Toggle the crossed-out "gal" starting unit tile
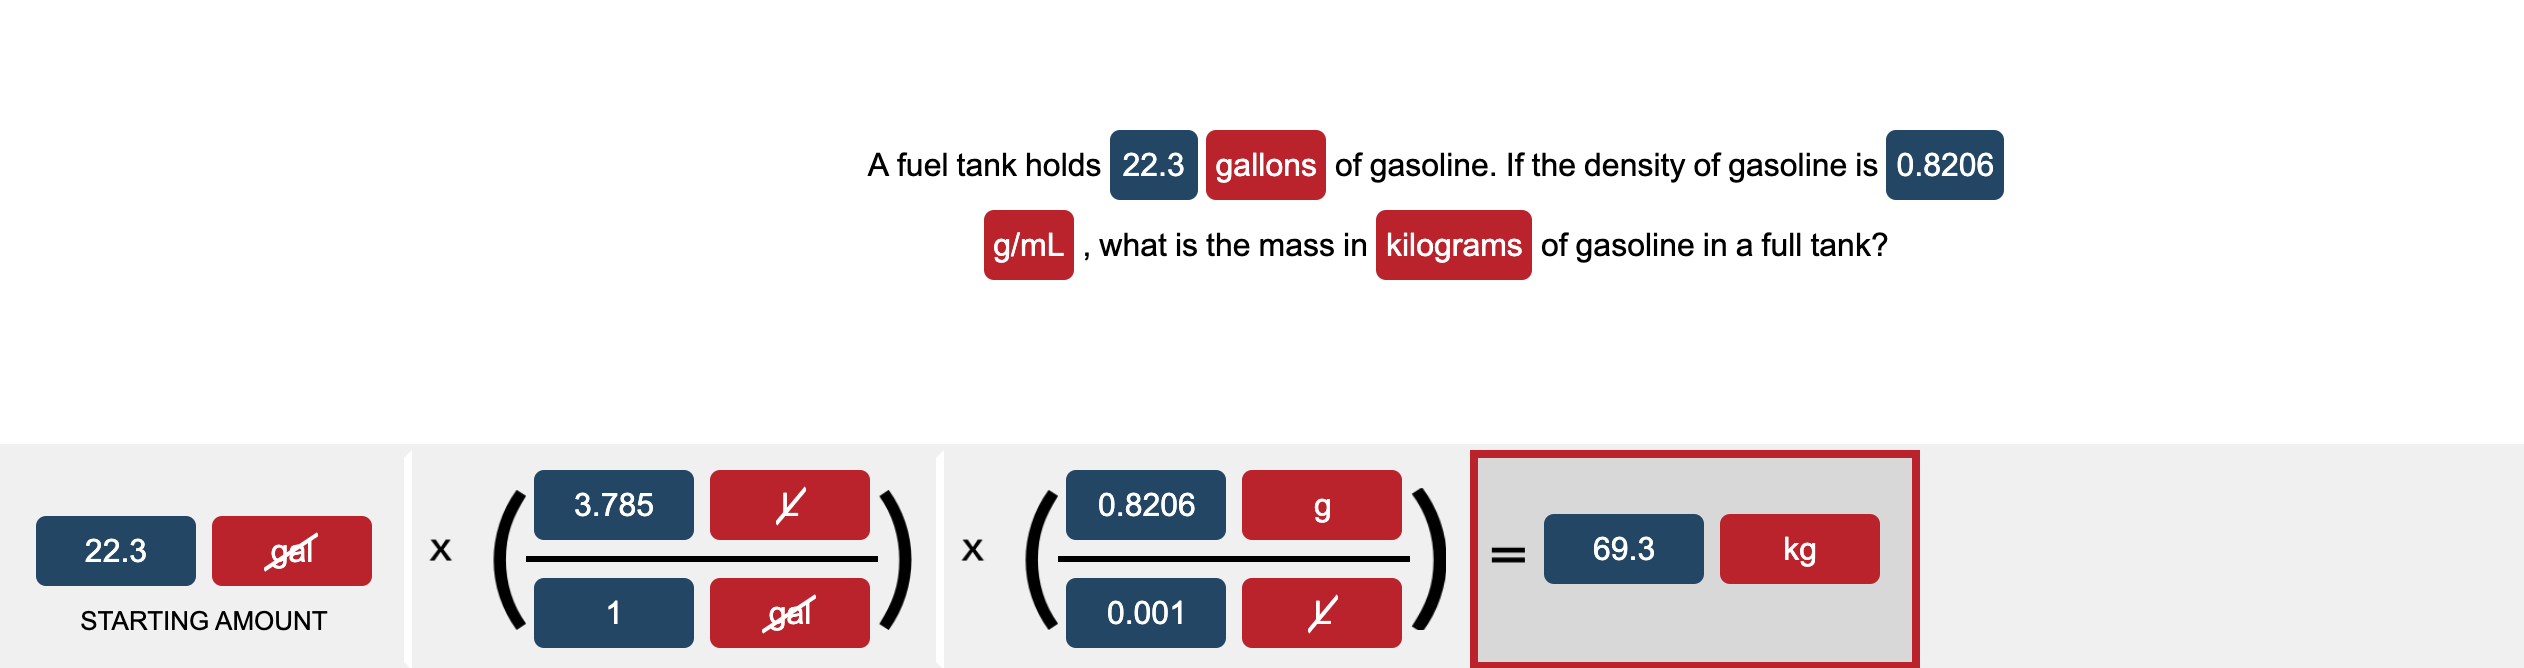Screen dimensions: 2524x668 pos(290,551)
